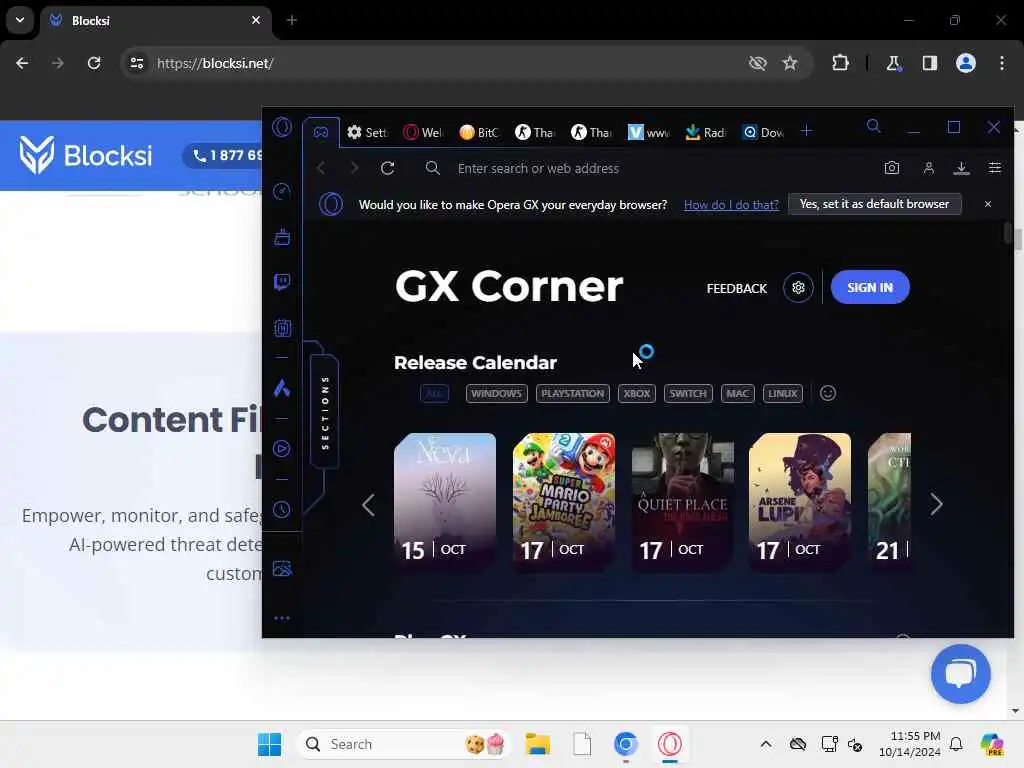Image resolution: width=1024 pixels, height=768 pixels.
Task: Open the Player icon in Opera sidebar
Action: pos(282,449)
